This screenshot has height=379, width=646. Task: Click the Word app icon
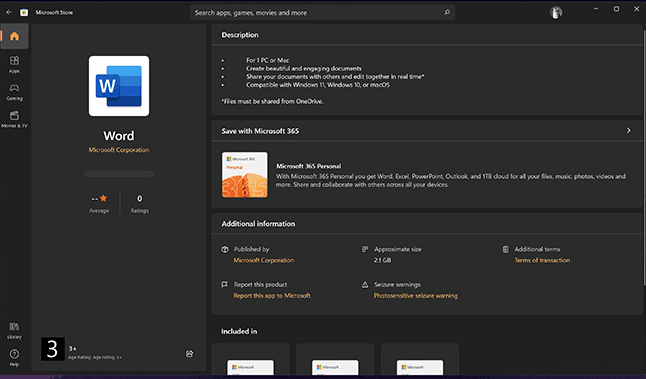119,86
